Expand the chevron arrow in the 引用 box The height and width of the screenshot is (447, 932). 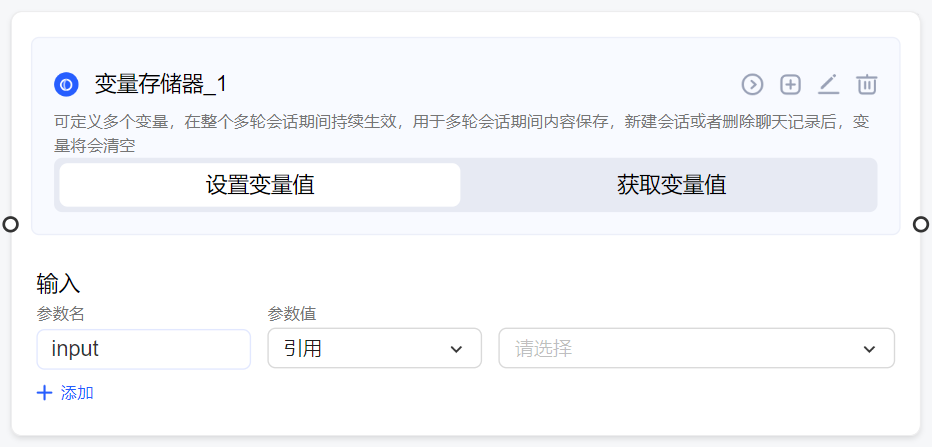click(x=456, y=349)
